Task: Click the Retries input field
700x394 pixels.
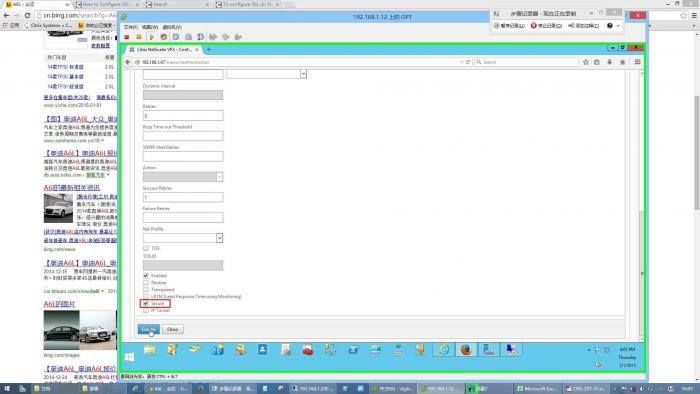Action: click(x=183, y=116)
